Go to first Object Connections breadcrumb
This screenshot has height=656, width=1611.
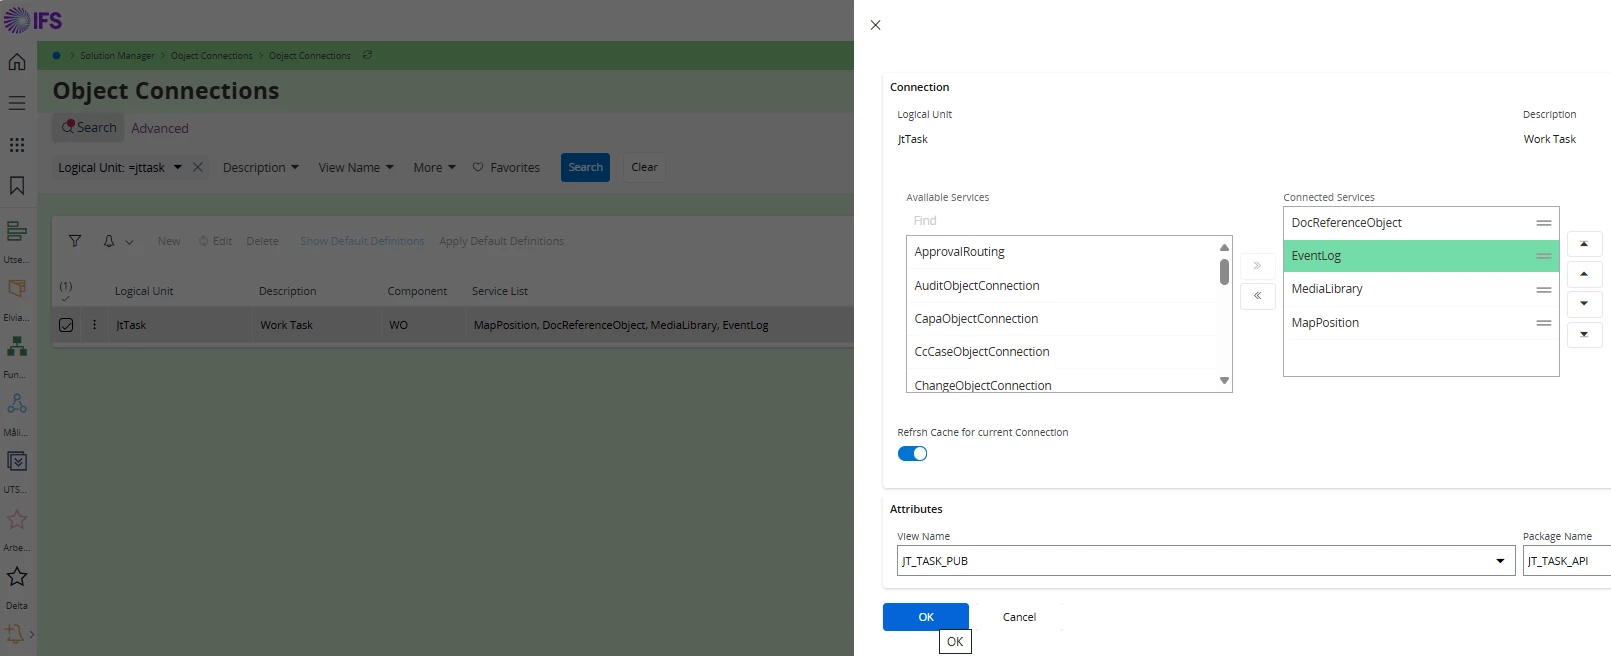pyautogui.click(x=212, y=56)
